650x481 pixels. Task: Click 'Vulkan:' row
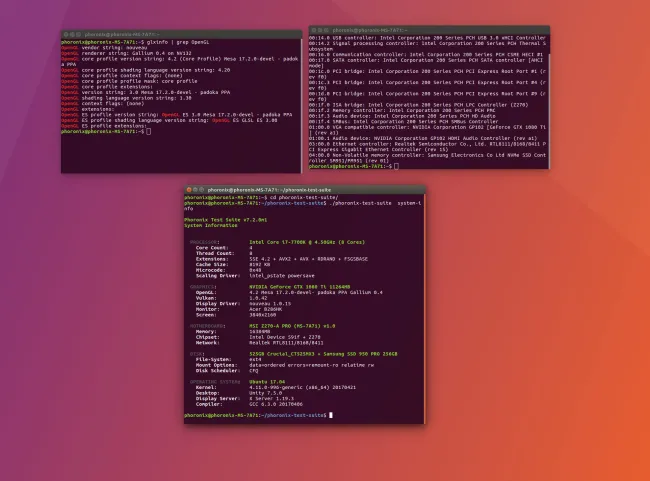tap(231, 298)
